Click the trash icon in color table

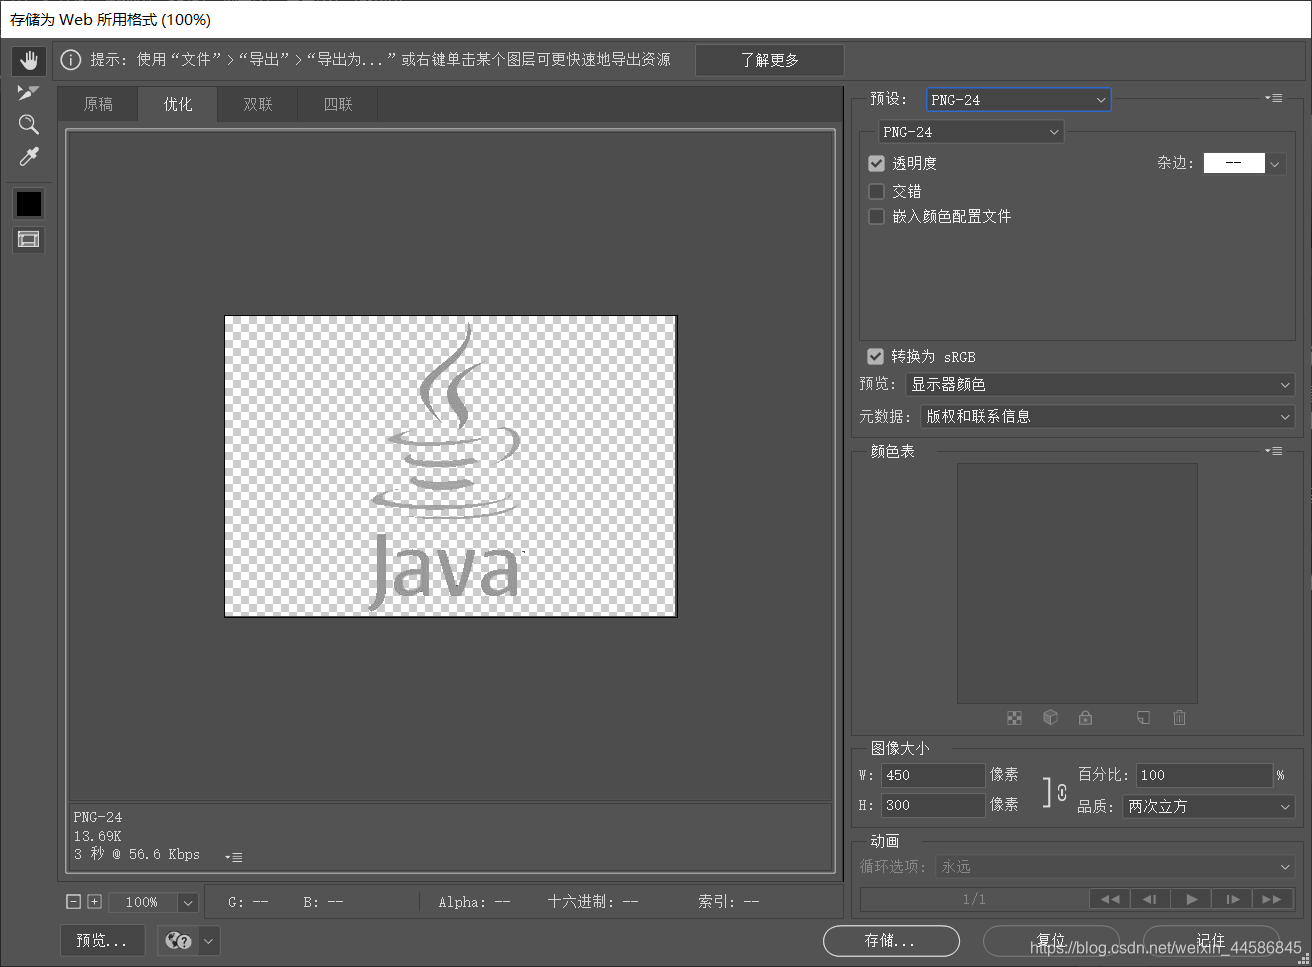click(x=1179, y=718)
